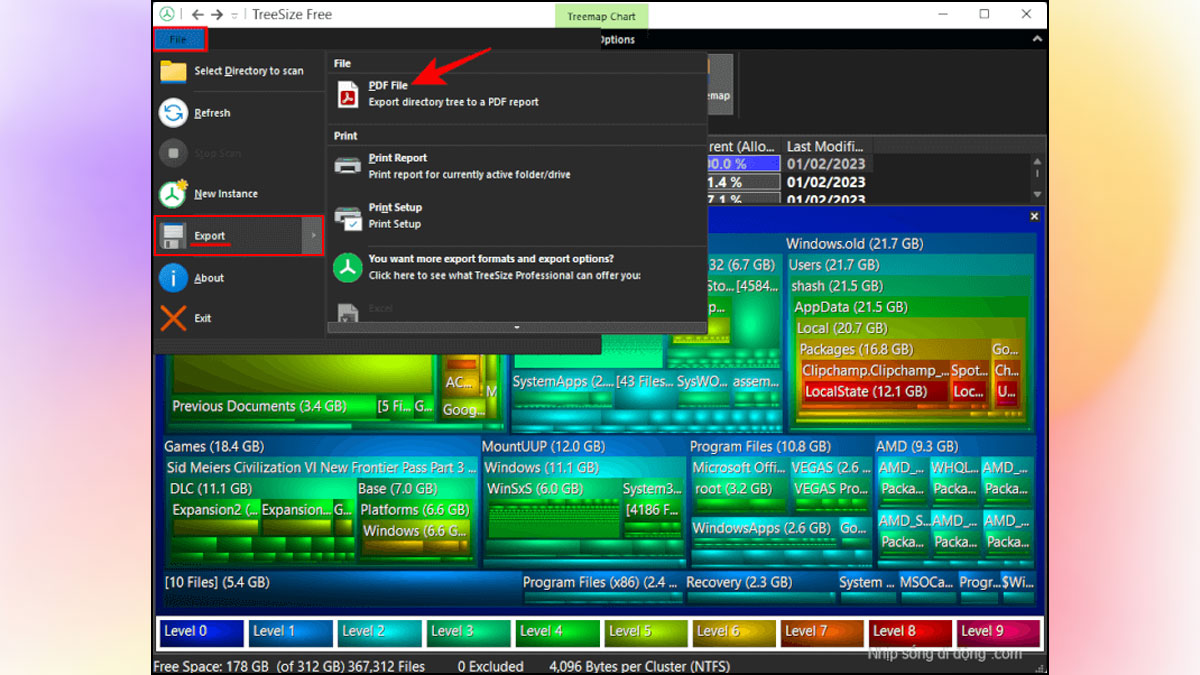The height and width of the screenshot is (675, 1200).
Task: Close the treemap panel with the X
Action: (1035, 216)
